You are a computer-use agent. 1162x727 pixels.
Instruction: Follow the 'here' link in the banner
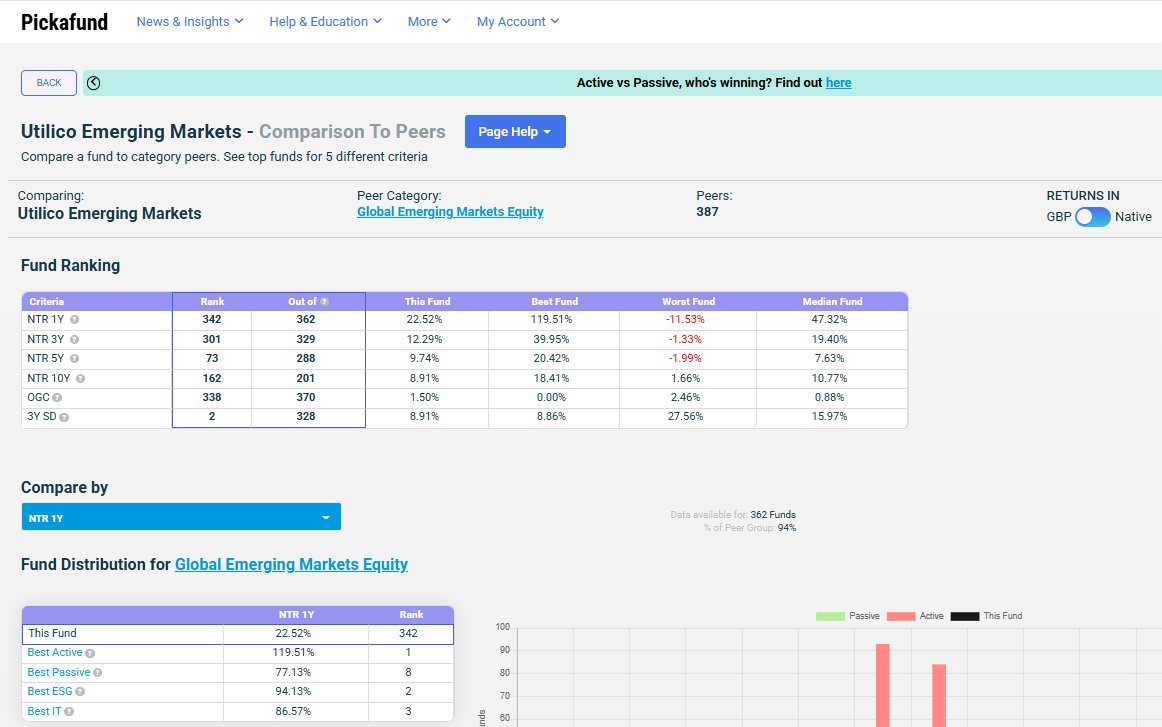pos(838,83)
